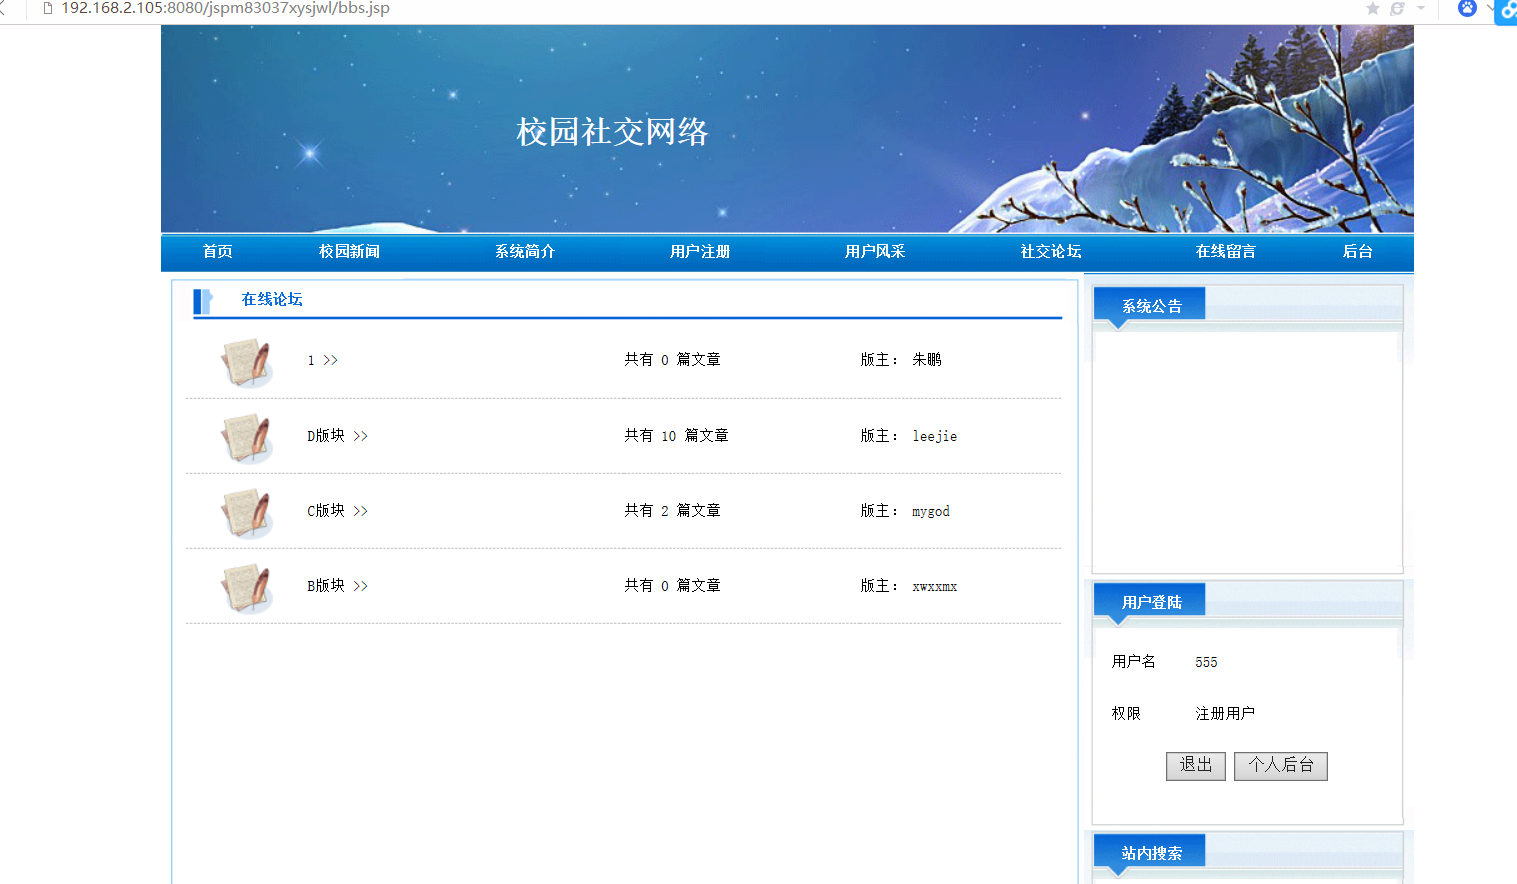Click the forum icon for board 1

coord(247,361)
